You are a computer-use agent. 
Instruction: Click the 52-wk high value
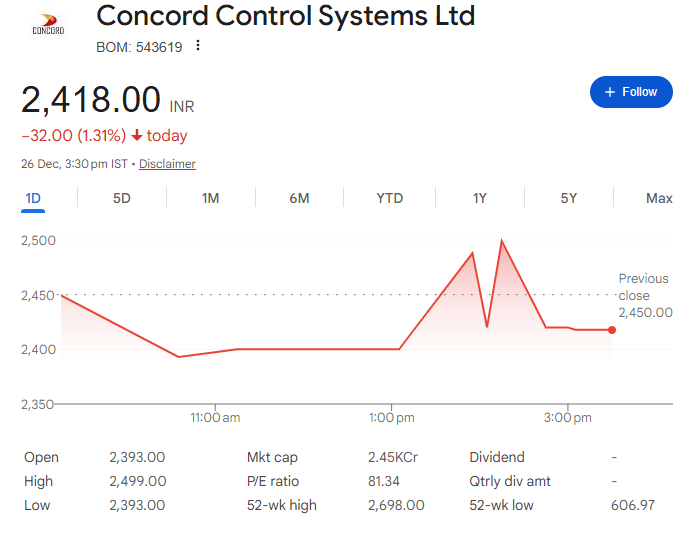click(x=396, y=505)
